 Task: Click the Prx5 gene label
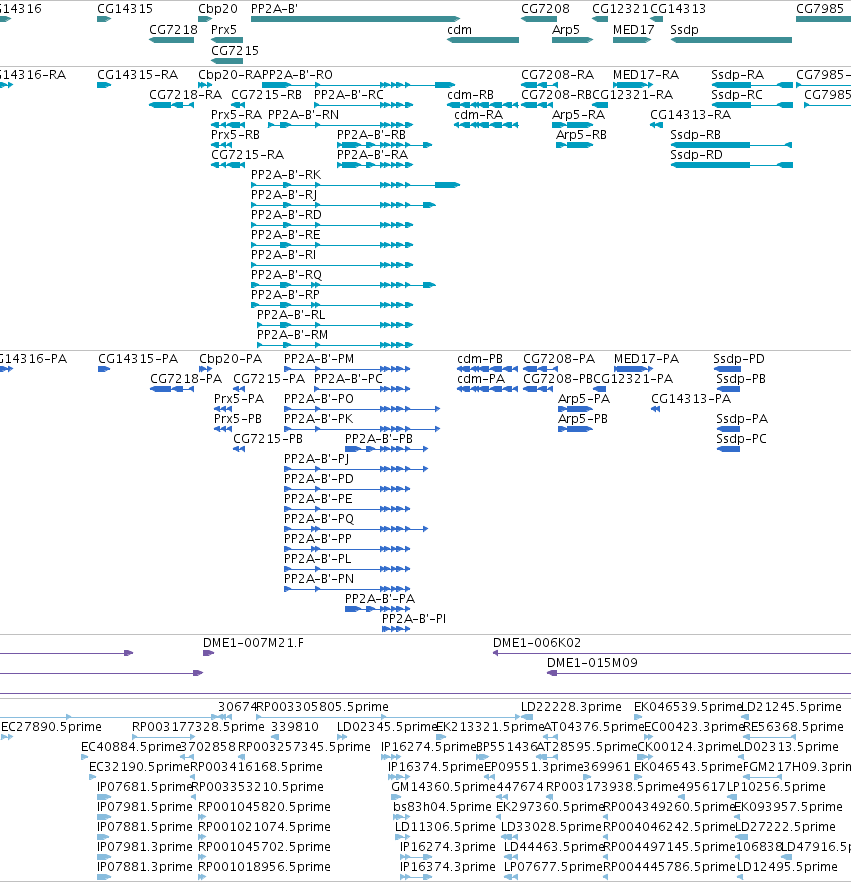(x=224, y=30)
